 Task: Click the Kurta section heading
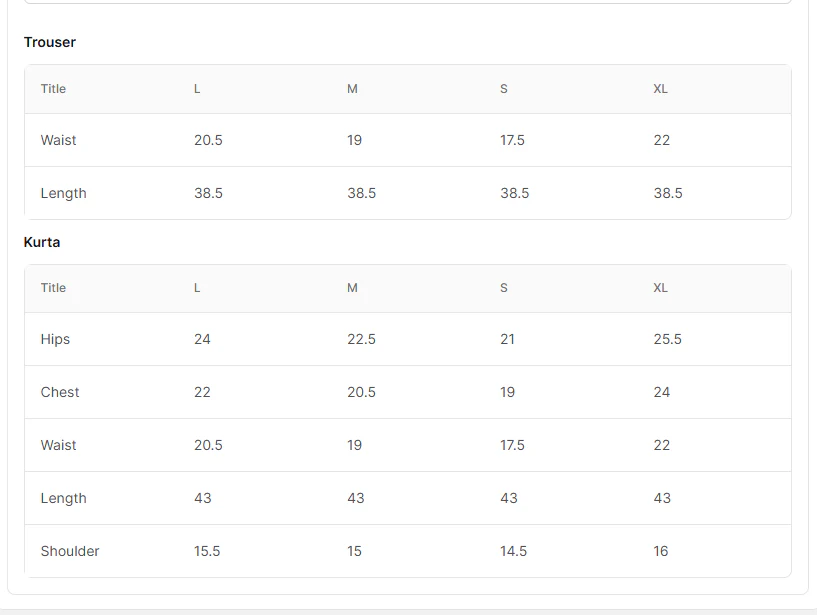(x=42, y=242)
